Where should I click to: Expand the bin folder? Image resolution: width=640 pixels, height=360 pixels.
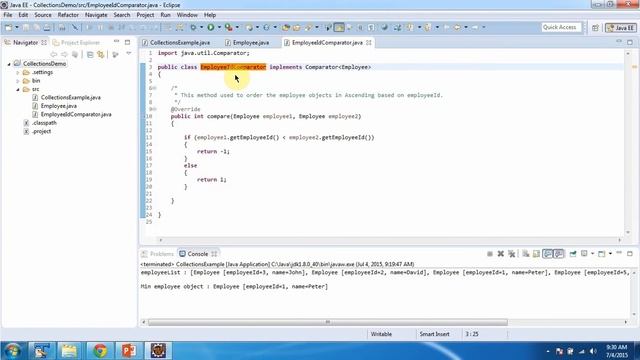[18, 81]
